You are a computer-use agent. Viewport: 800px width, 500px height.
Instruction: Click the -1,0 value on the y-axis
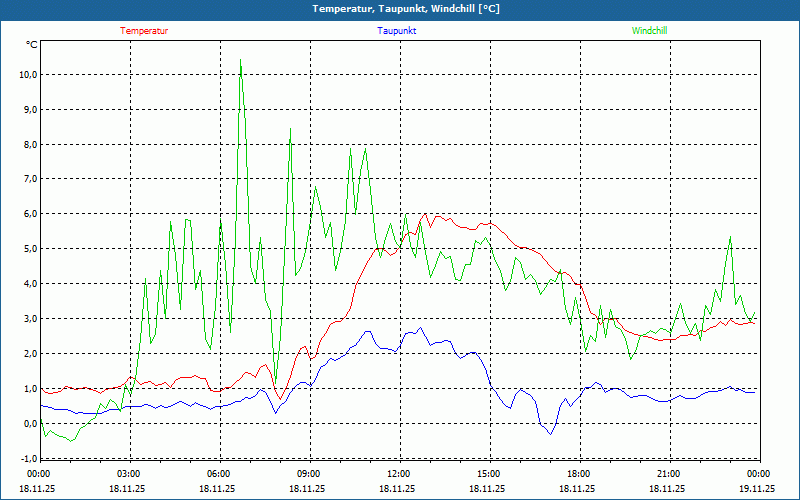click(28, 458)
